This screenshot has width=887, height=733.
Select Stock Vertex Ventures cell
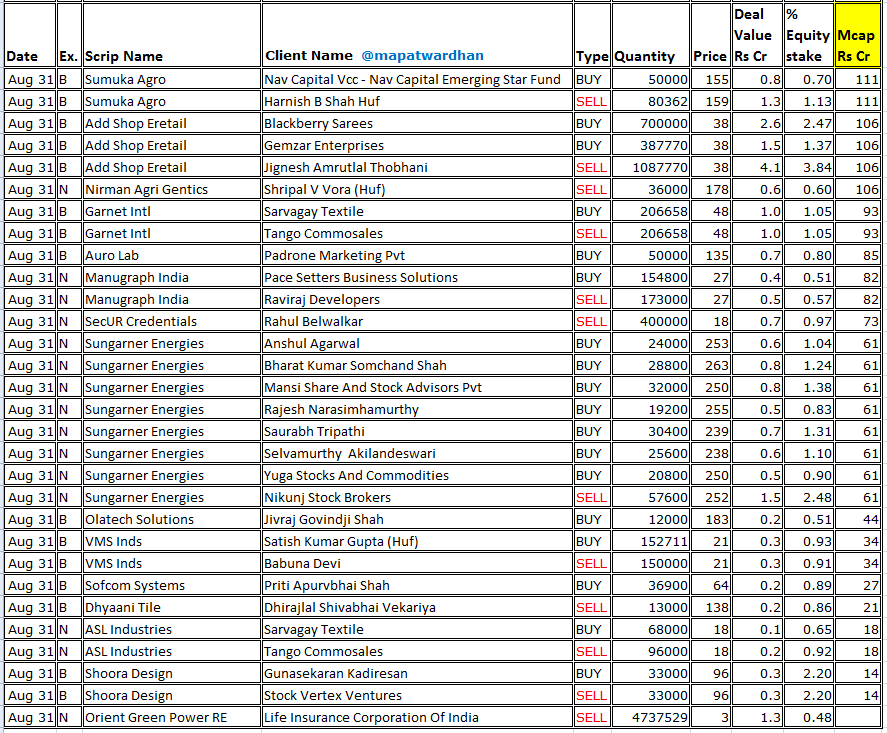point(417,696)
